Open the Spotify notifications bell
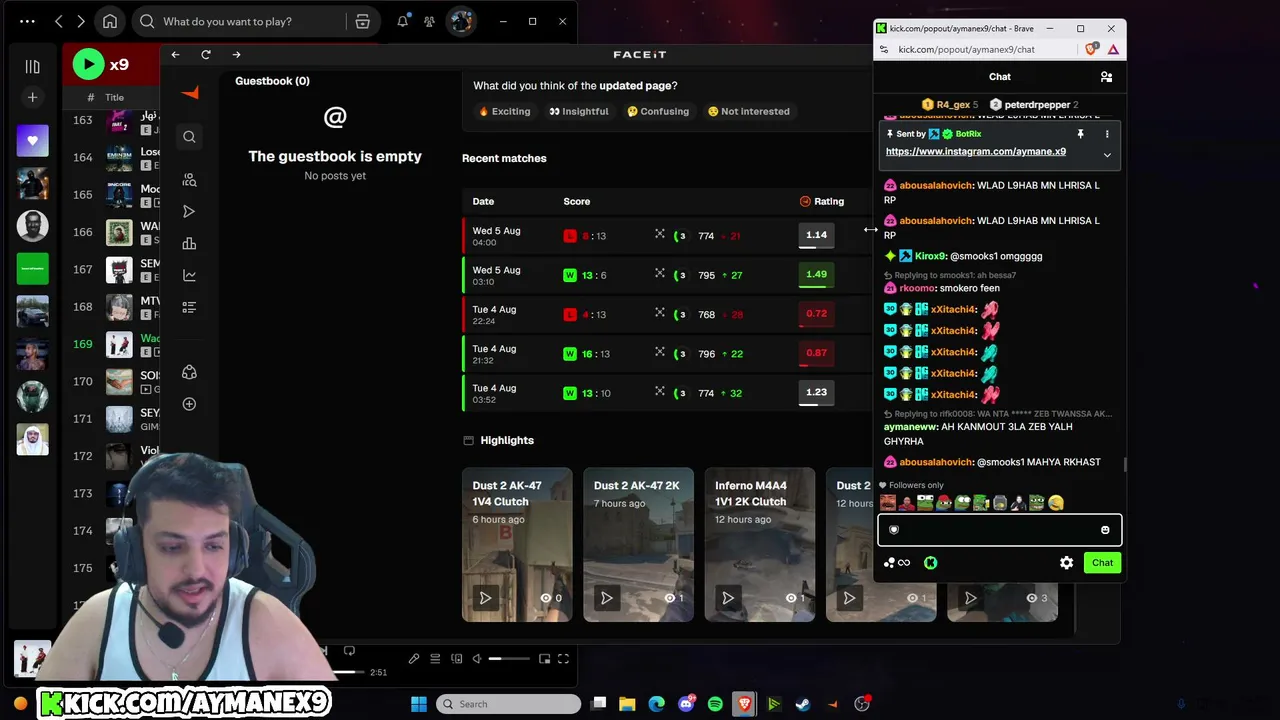The height and width of the screenshot is (720, 1280). (402, 21)
